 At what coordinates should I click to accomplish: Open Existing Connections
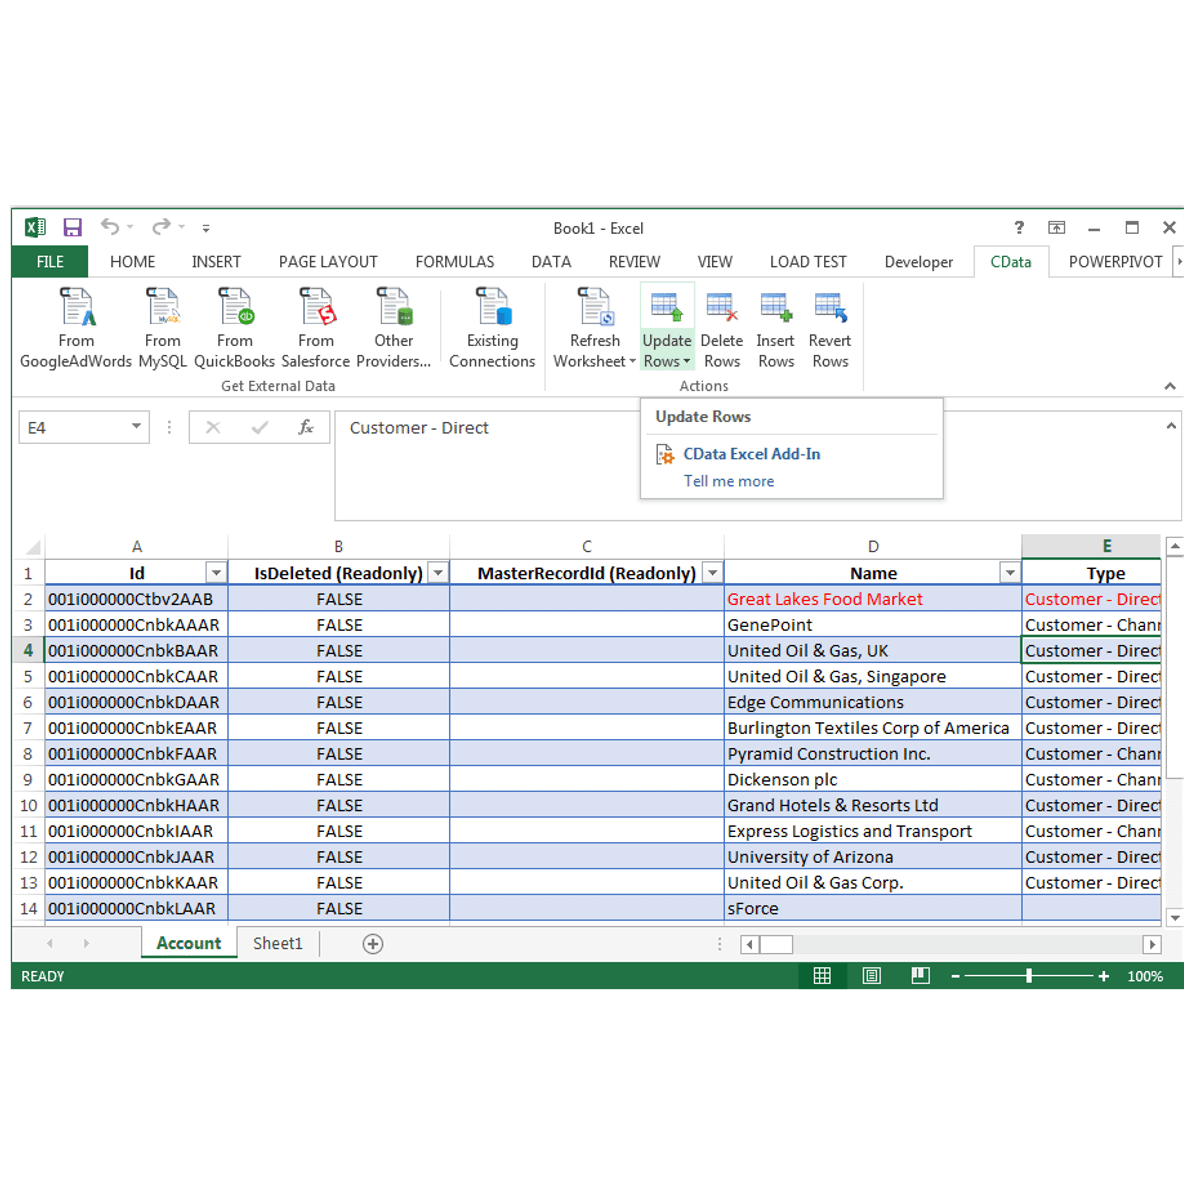(x=492, y=328)
